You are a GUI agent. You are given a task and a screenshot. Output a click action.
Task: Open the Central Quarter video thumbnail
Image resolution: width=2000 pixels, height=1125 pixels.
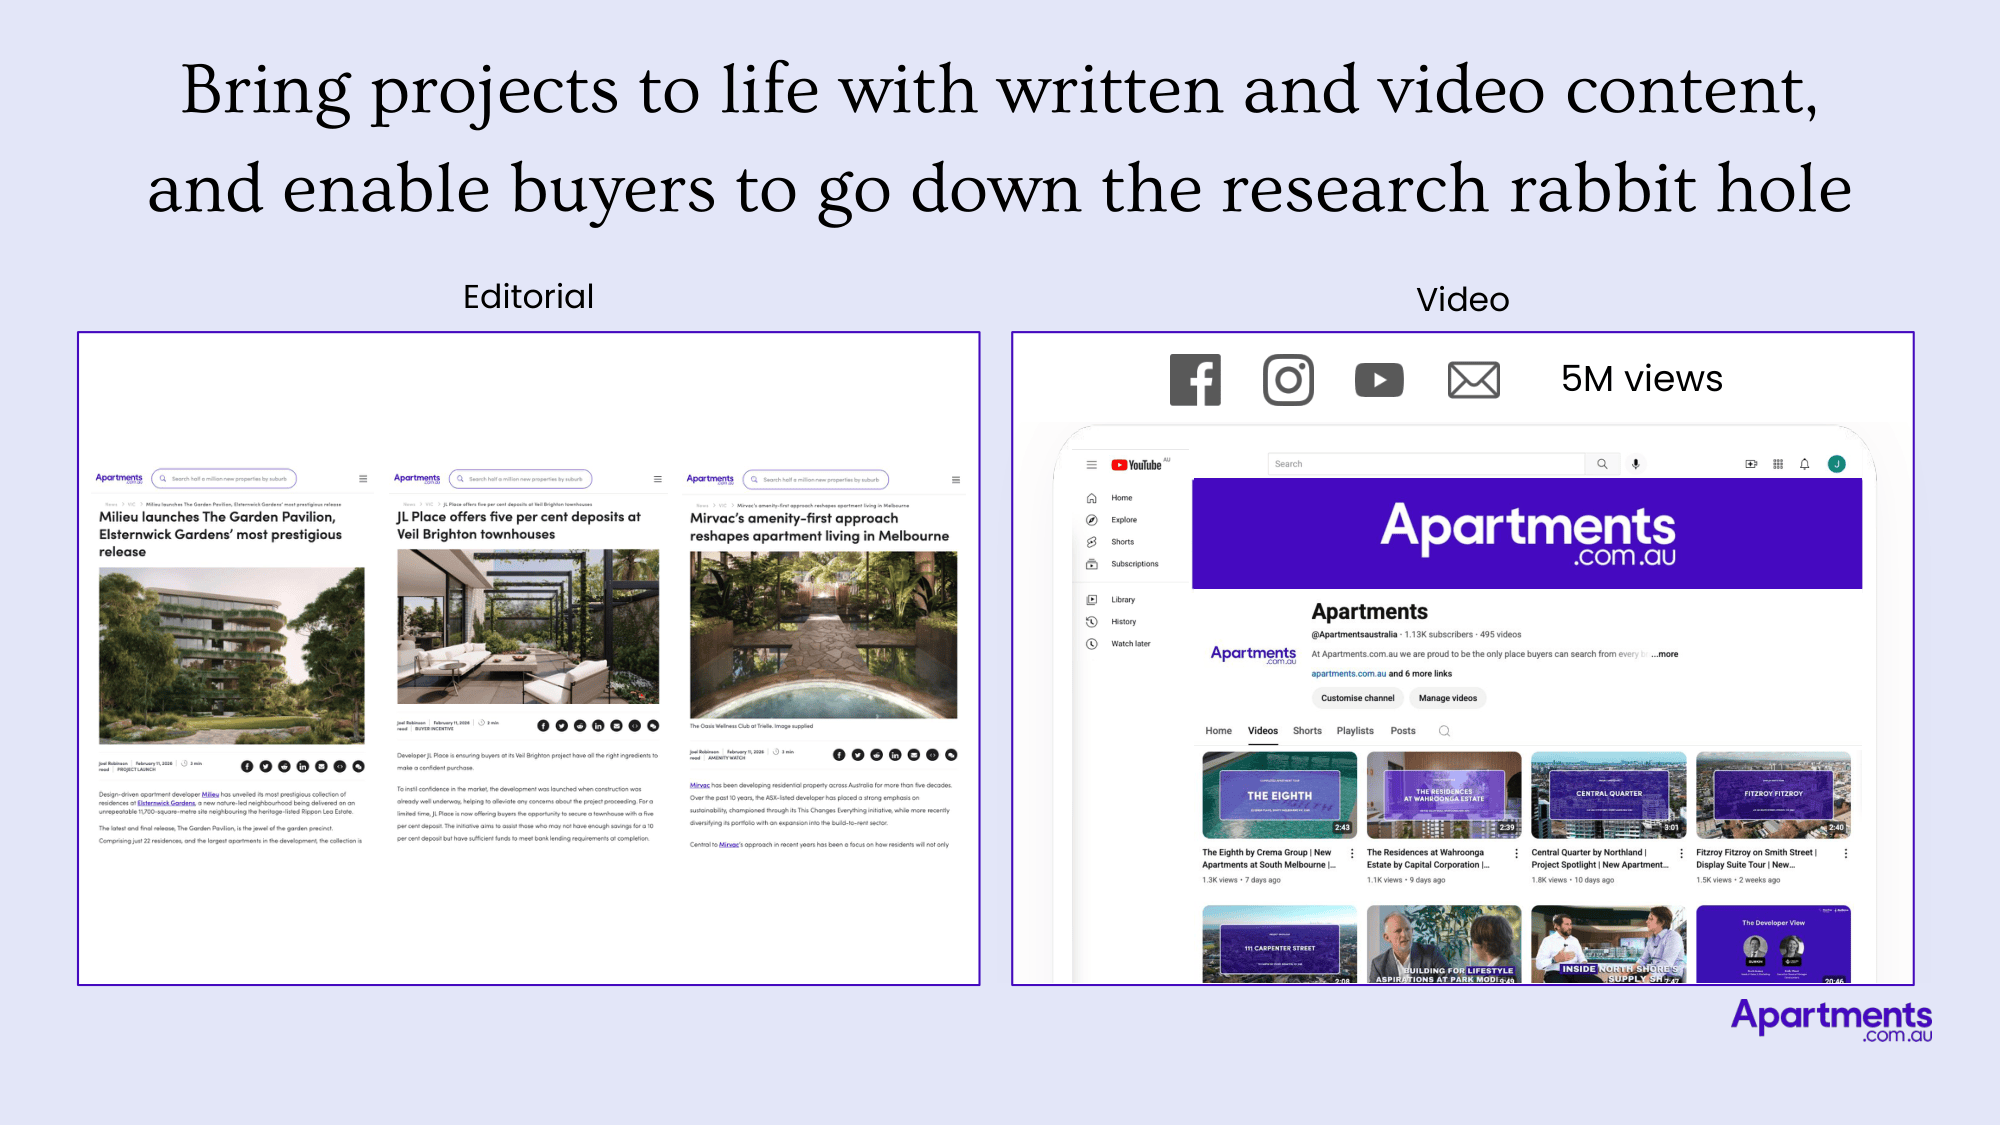(1608, 795)
